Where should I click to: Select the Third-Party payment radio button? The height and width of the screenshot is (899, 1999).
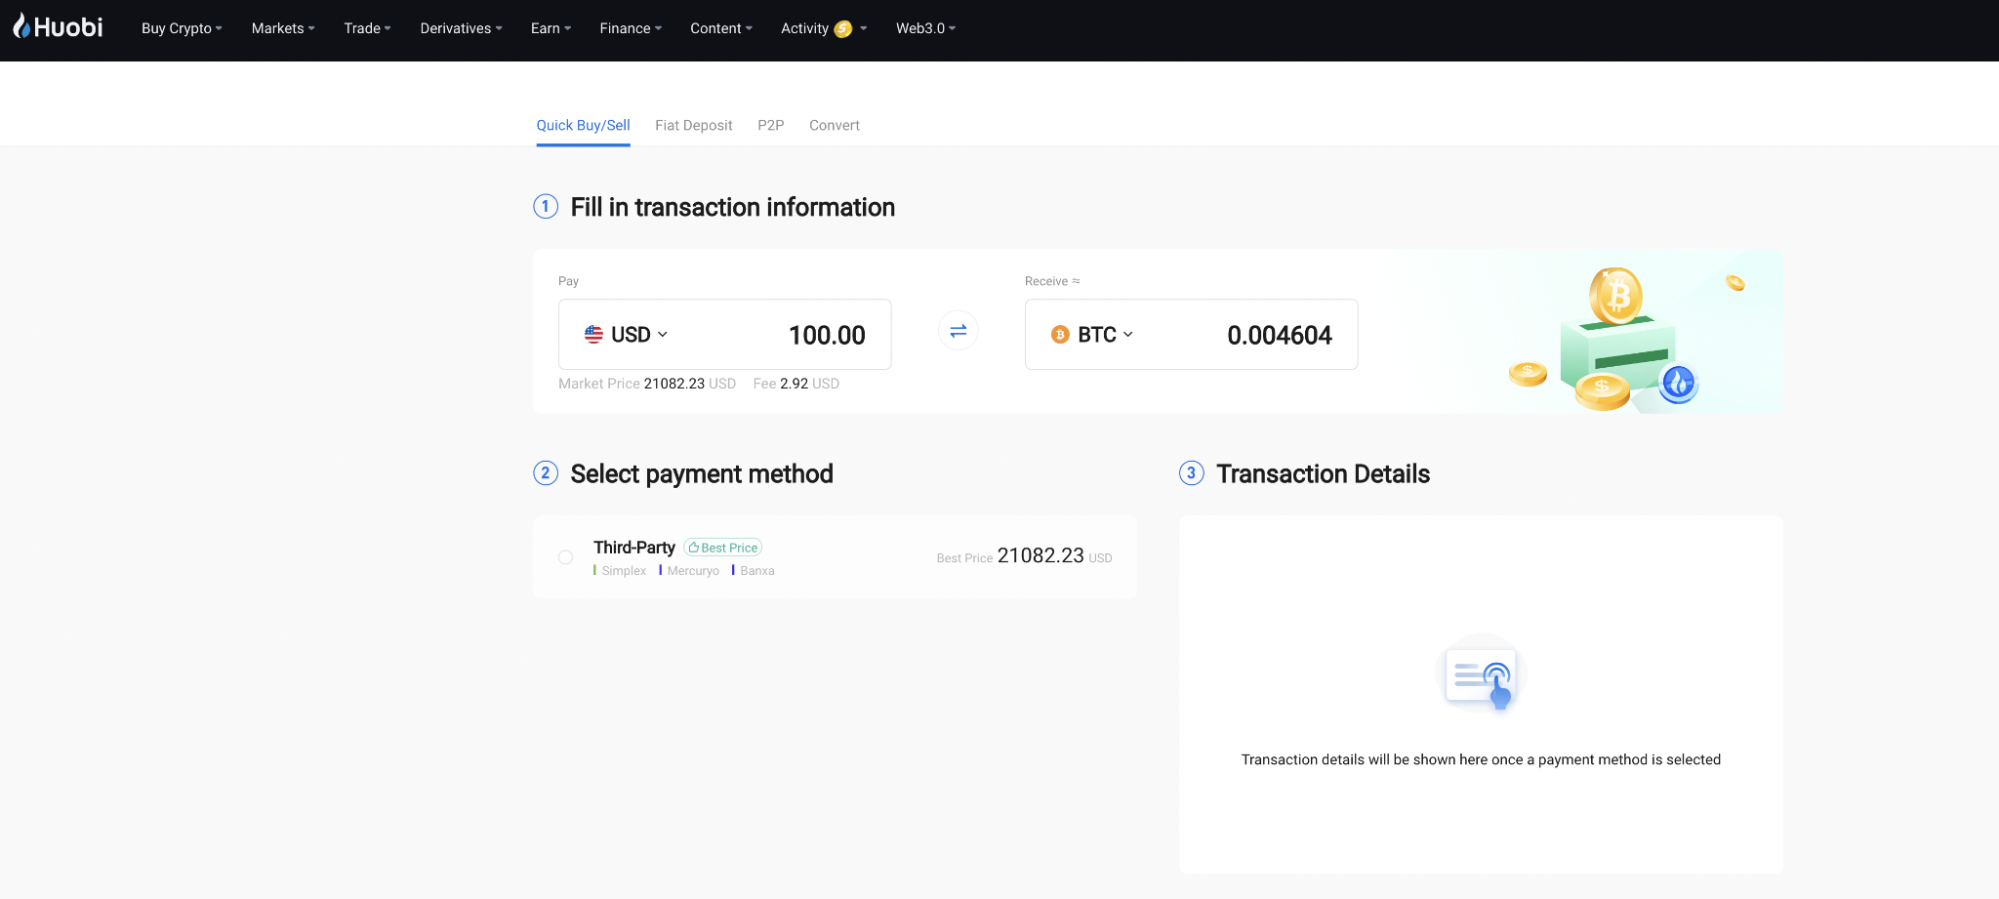pyautogui.click(x=566, y=557)
